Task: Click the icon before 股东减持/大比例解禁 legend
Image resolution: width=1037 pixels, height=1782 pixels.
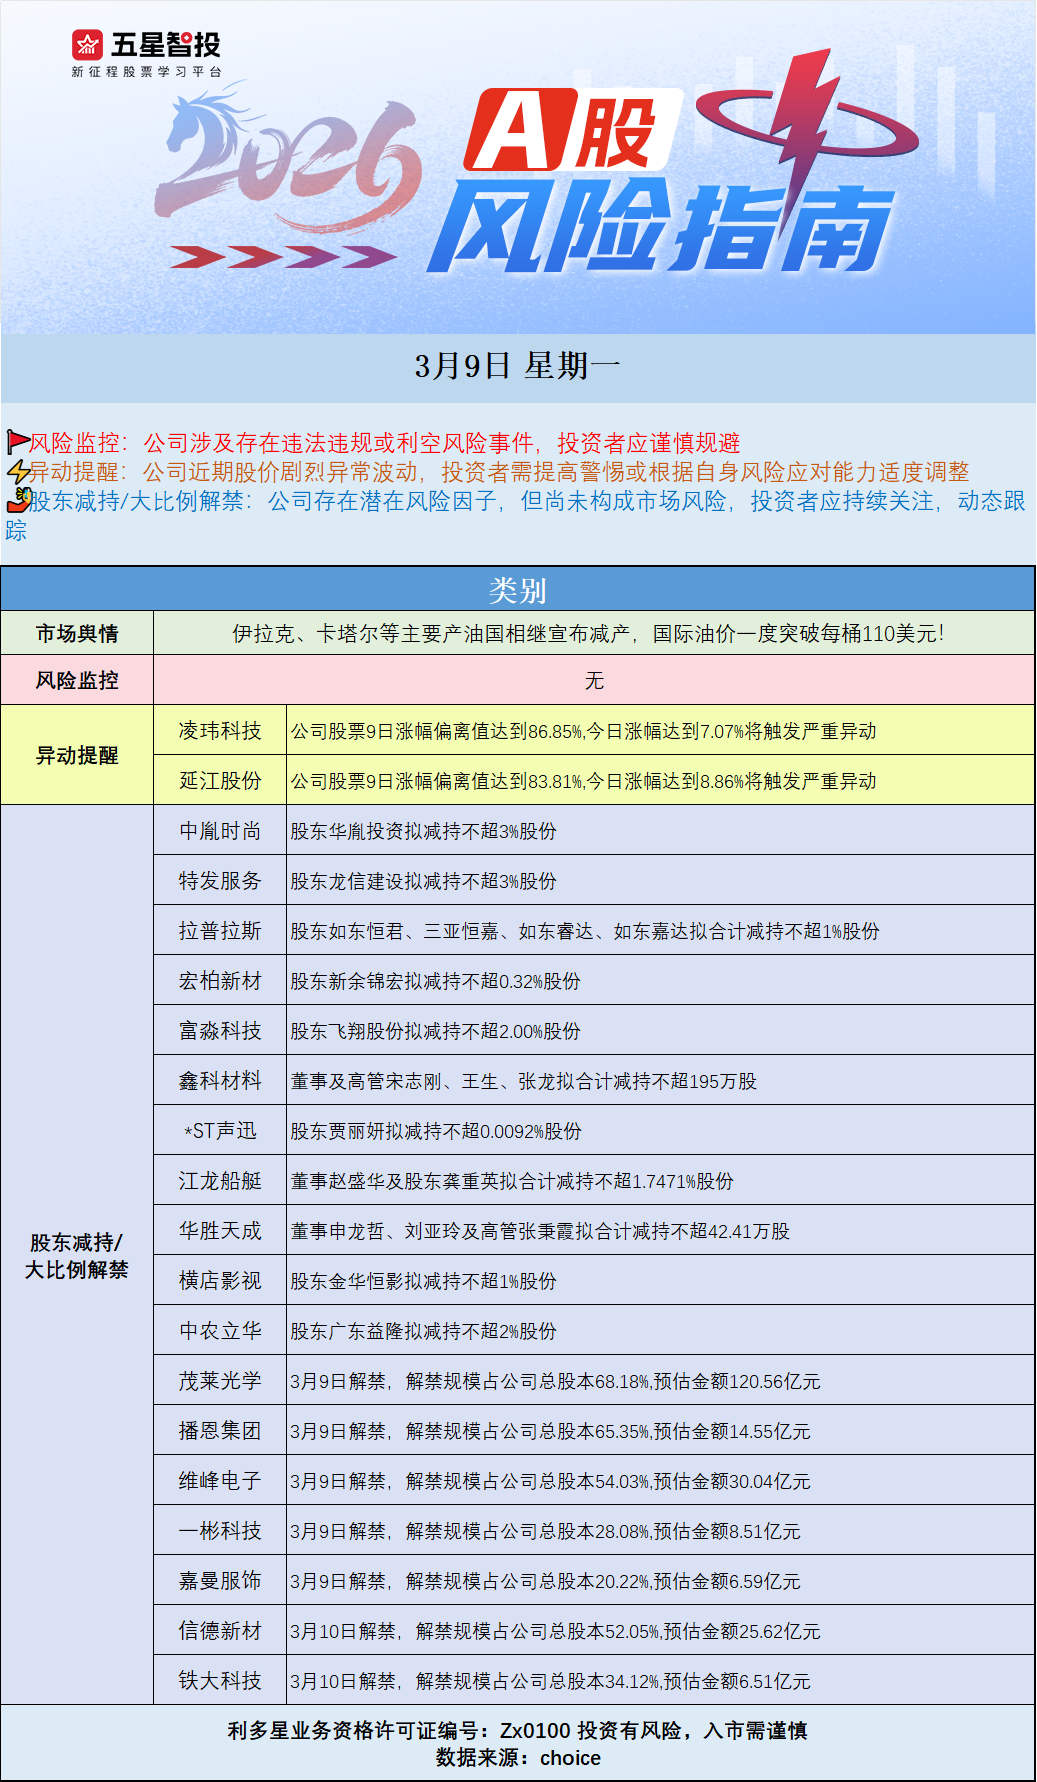Action: (20, 499)
